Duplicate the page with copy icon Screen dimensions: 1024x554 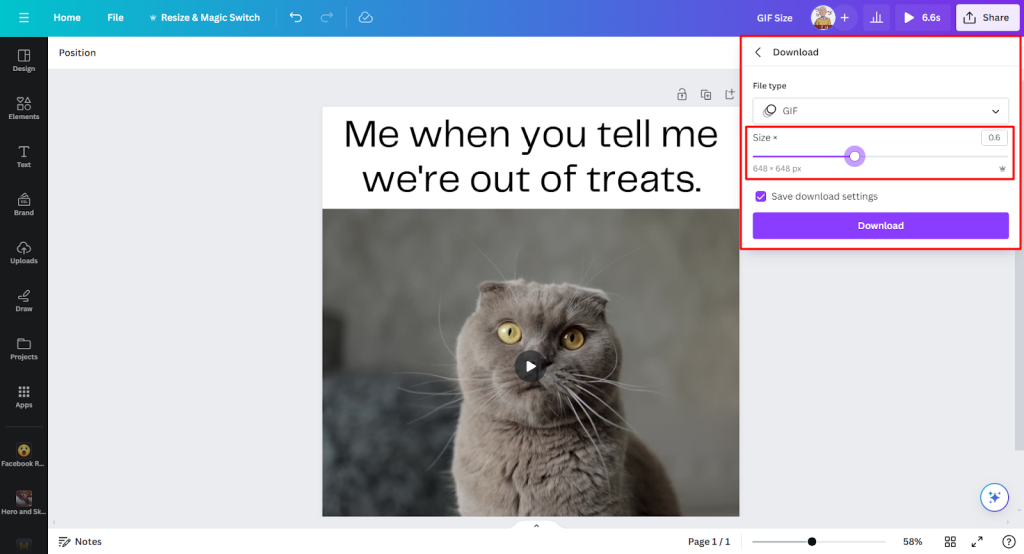[706, 95]
